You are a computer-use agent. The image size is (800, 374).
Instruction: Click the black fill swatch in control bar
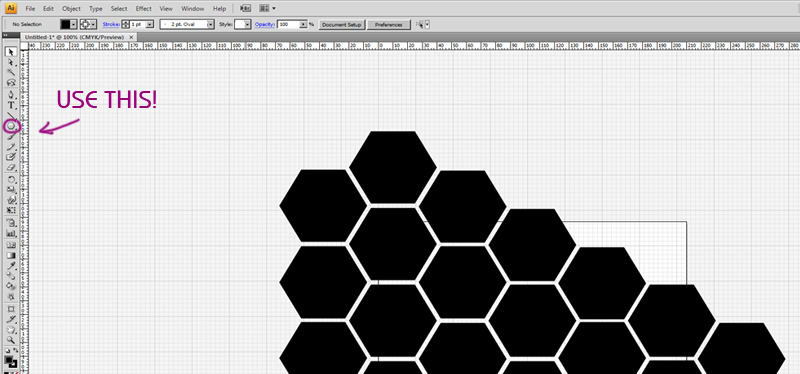pyautogui.click(x=65, y=24)
